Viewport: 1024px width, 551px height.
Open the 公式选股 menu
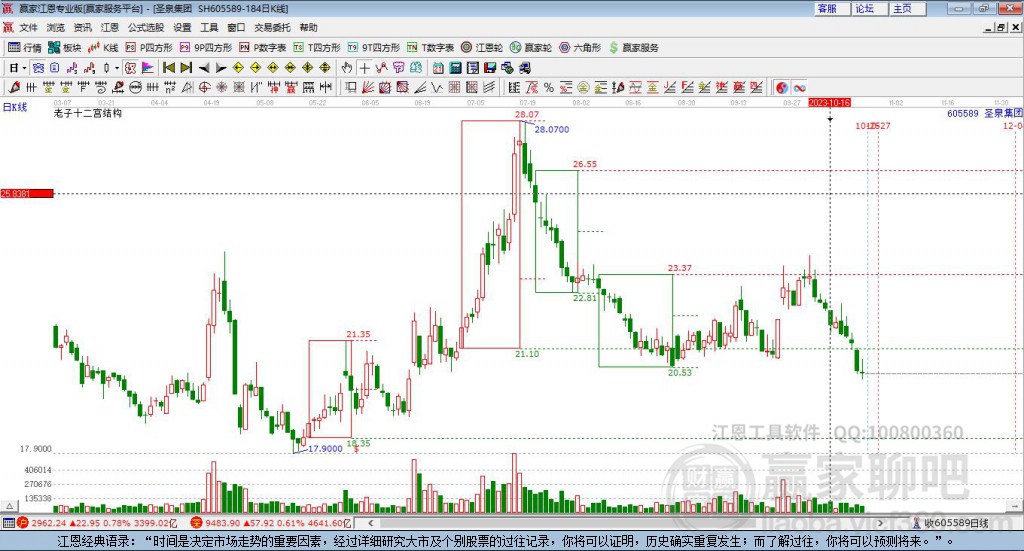click(x=146, y=27)
